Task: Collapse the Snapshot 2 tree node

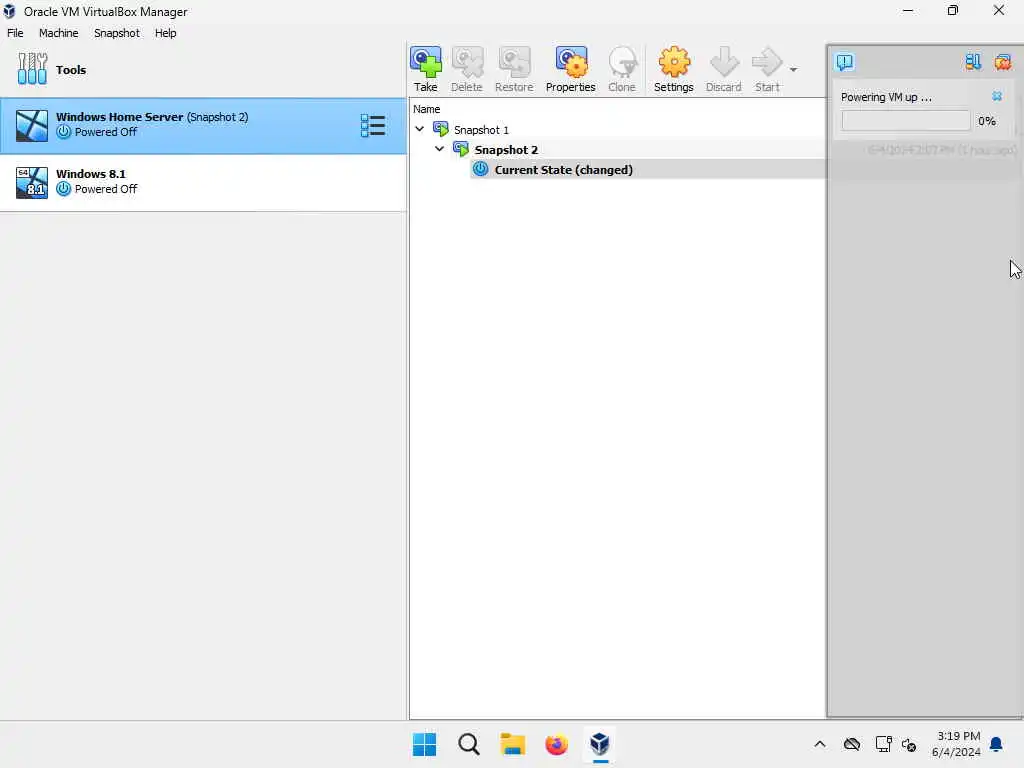Action: point(440,149)
